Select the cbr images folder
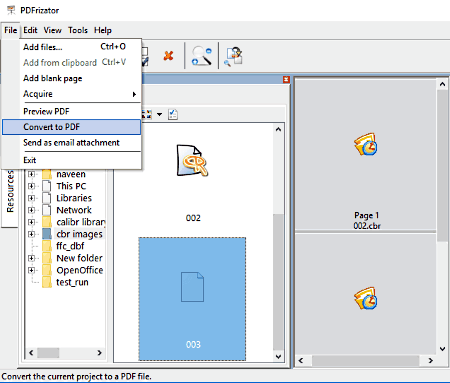This screenshot has width=450, height=383. (79, 234)
